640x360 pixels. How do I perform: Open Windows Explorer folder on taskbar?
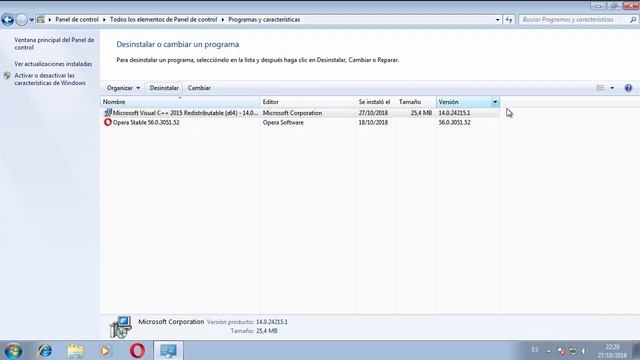point(75,351)
